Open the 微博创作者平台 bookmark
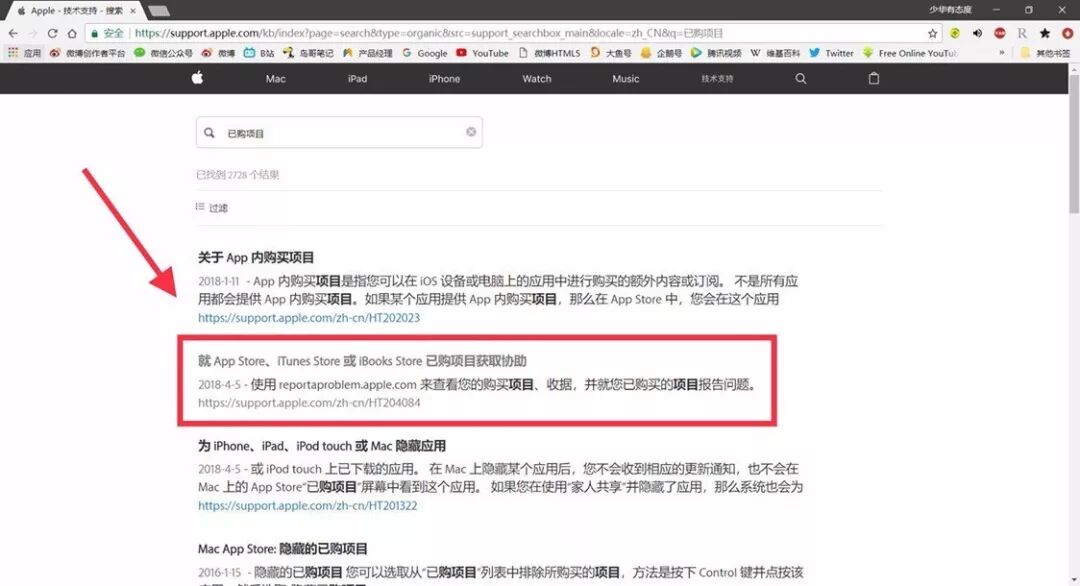The height and width of the screenshot is (586, 1080). pyautogui.click(x=87, y=53)
